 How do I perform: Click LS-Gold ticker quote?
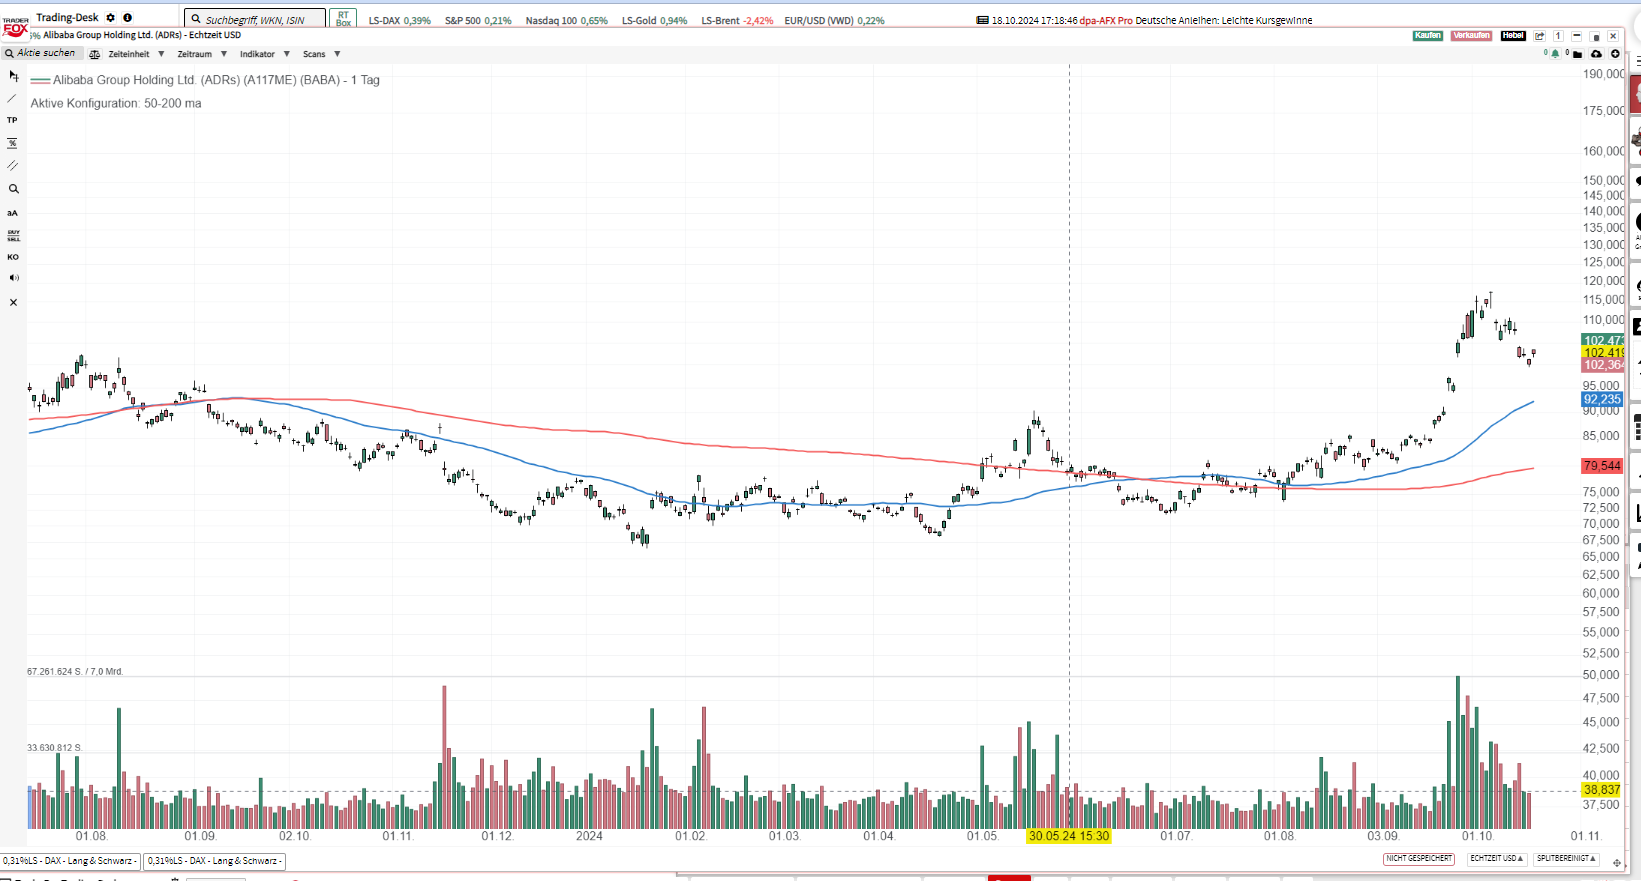click(654, 20)
